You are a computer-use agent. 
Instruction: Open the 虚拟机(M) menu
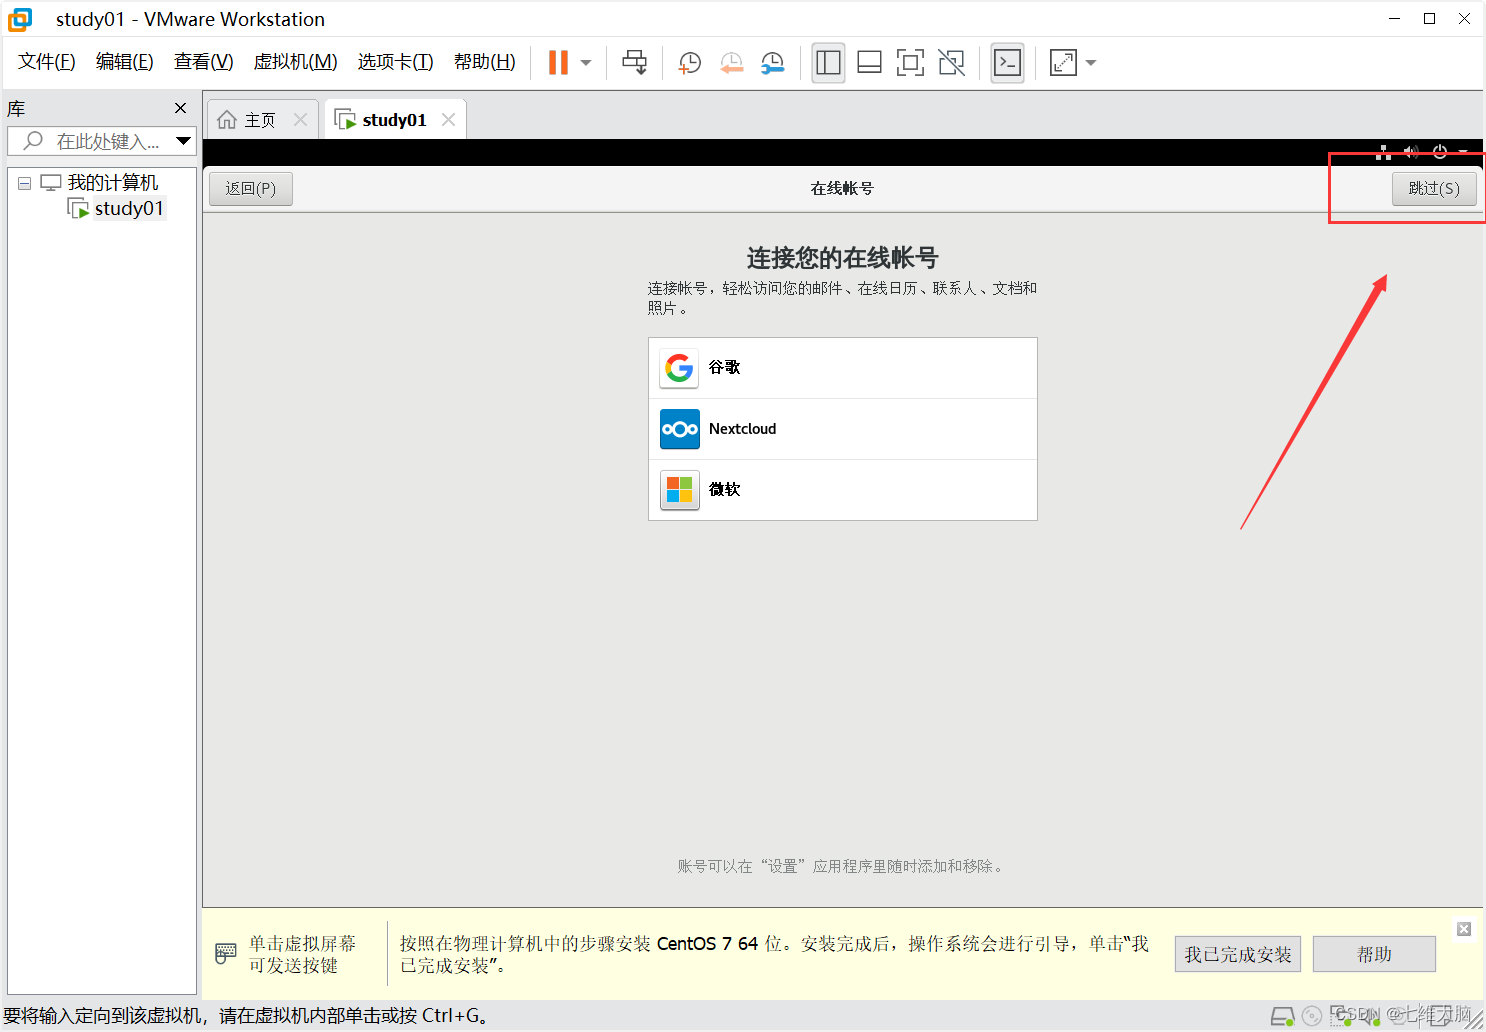pyautogui.click(x=296, y=62)
